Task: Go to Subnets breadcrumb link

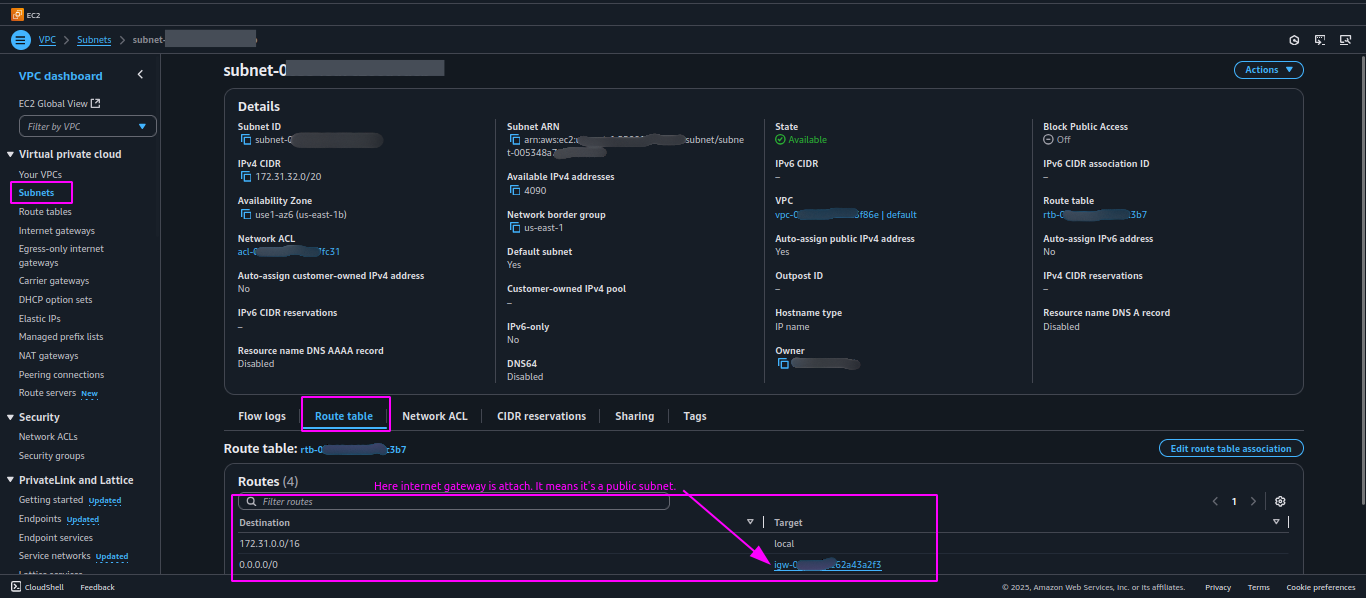Action: [94, 40]
